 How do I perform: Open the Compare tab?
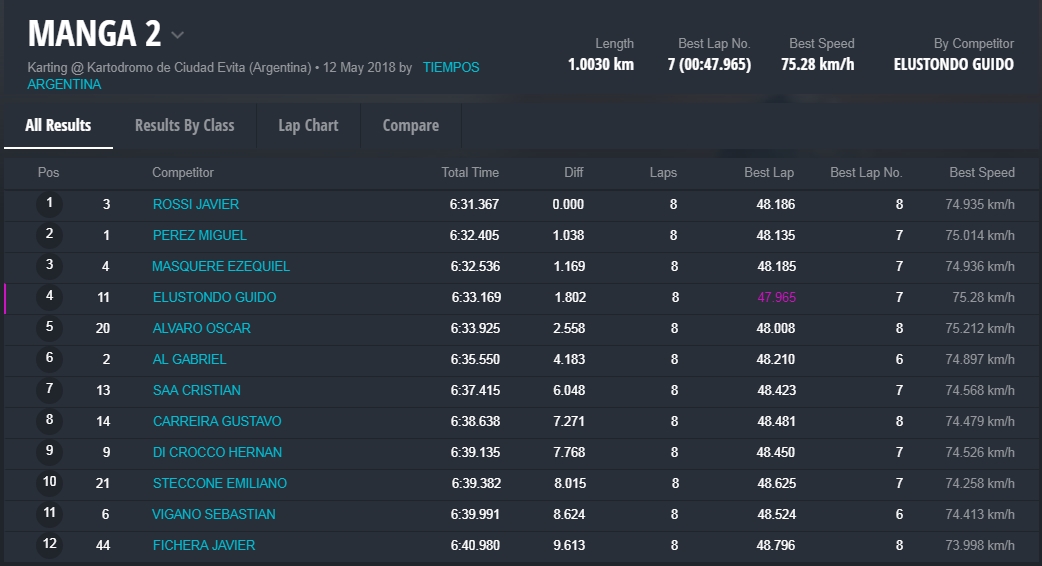pyautogui.click(x=410, y=126)
